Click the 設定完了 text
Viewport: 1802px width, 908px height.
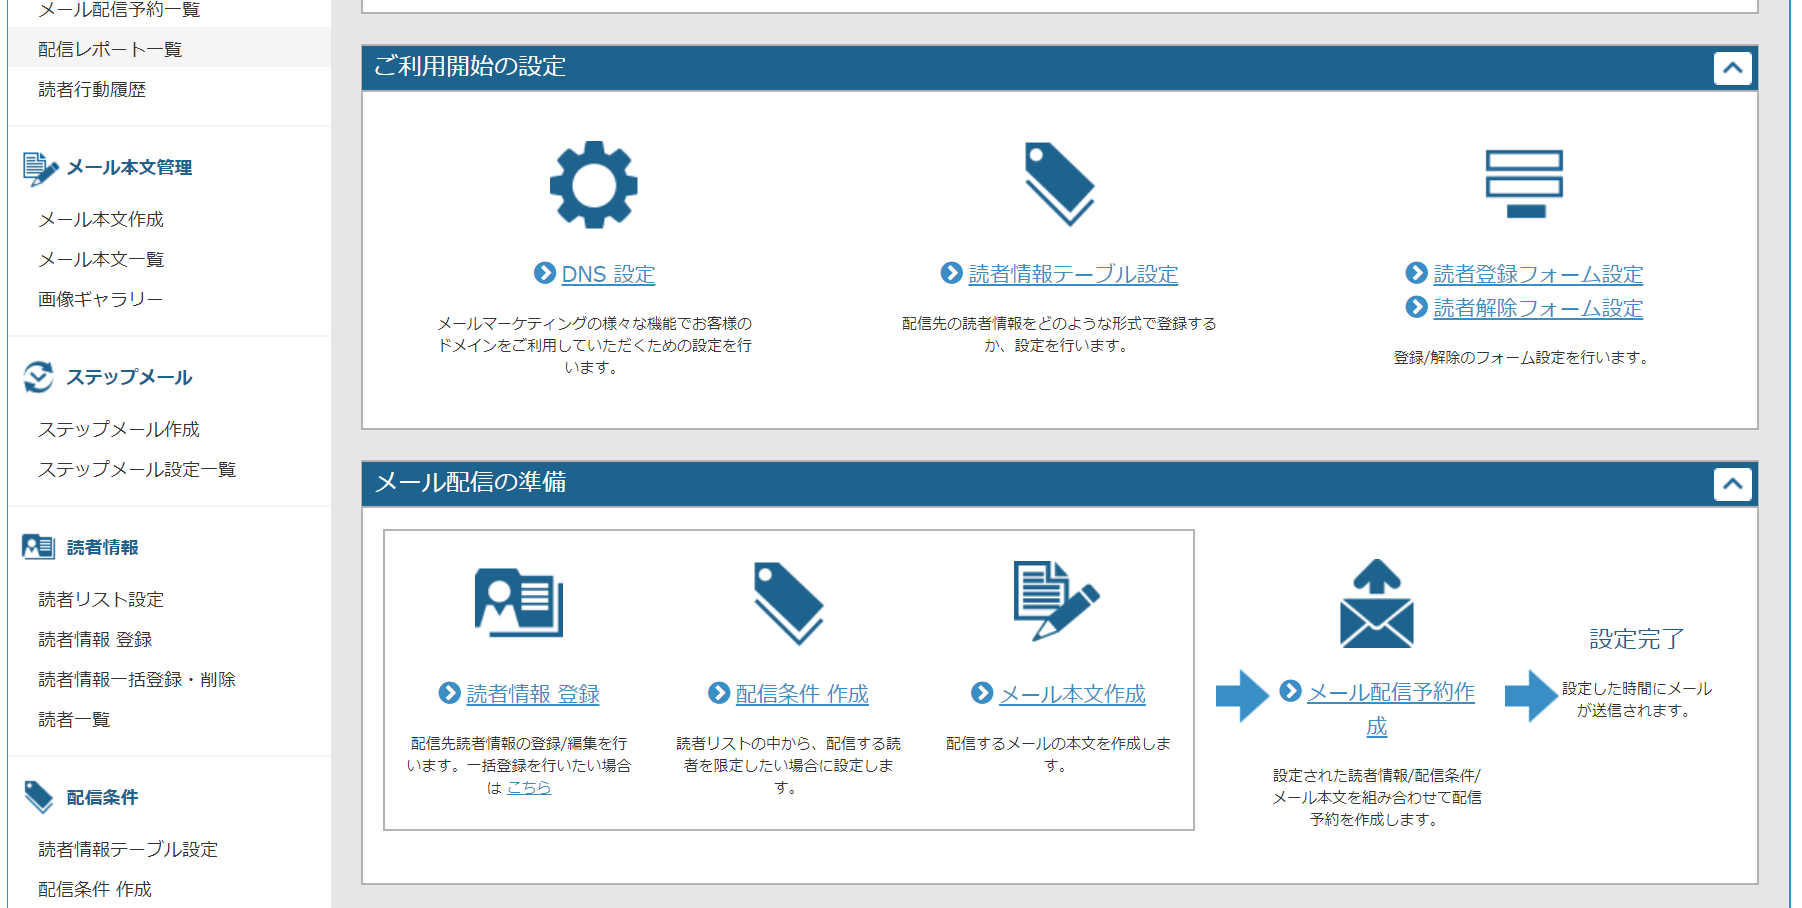point(1637,639)
